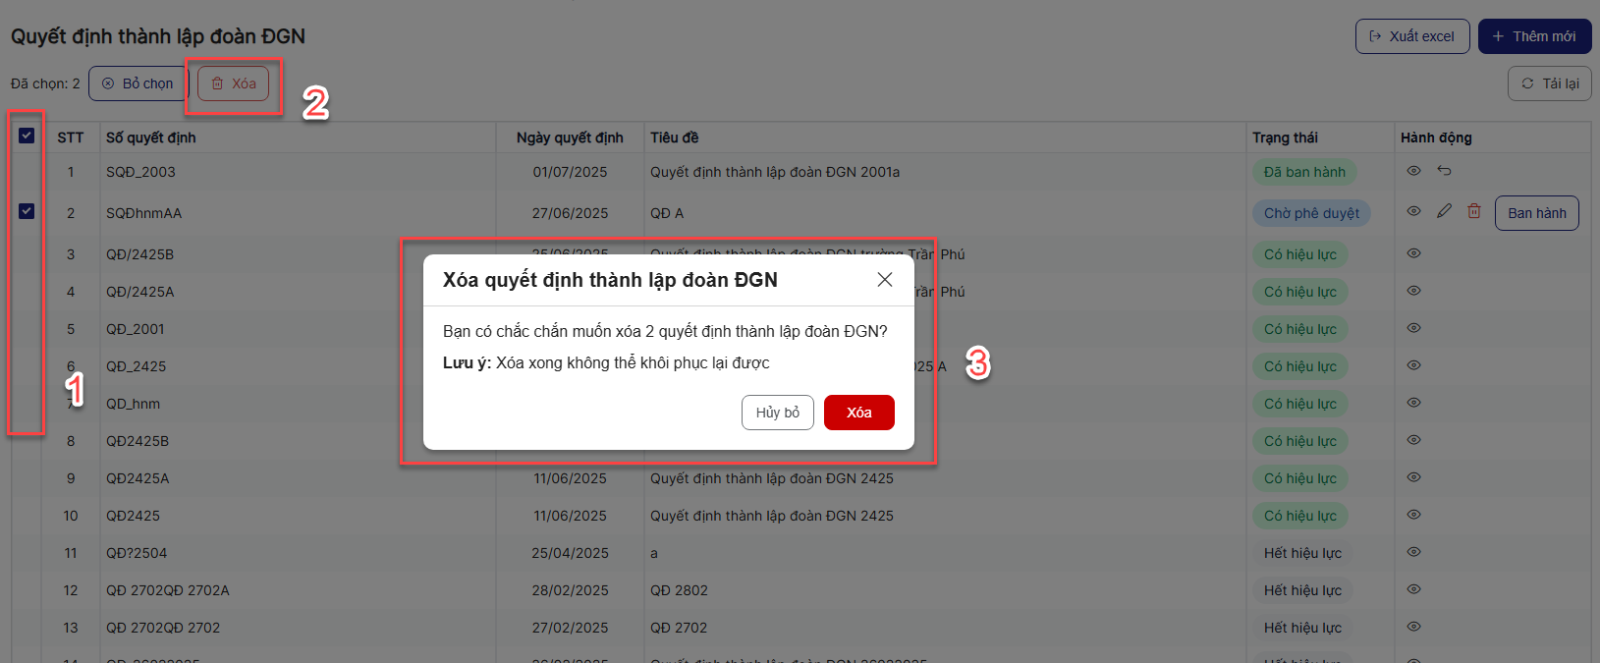
Task: Reload the table with Tải lại
Action: click(1549, 84)
